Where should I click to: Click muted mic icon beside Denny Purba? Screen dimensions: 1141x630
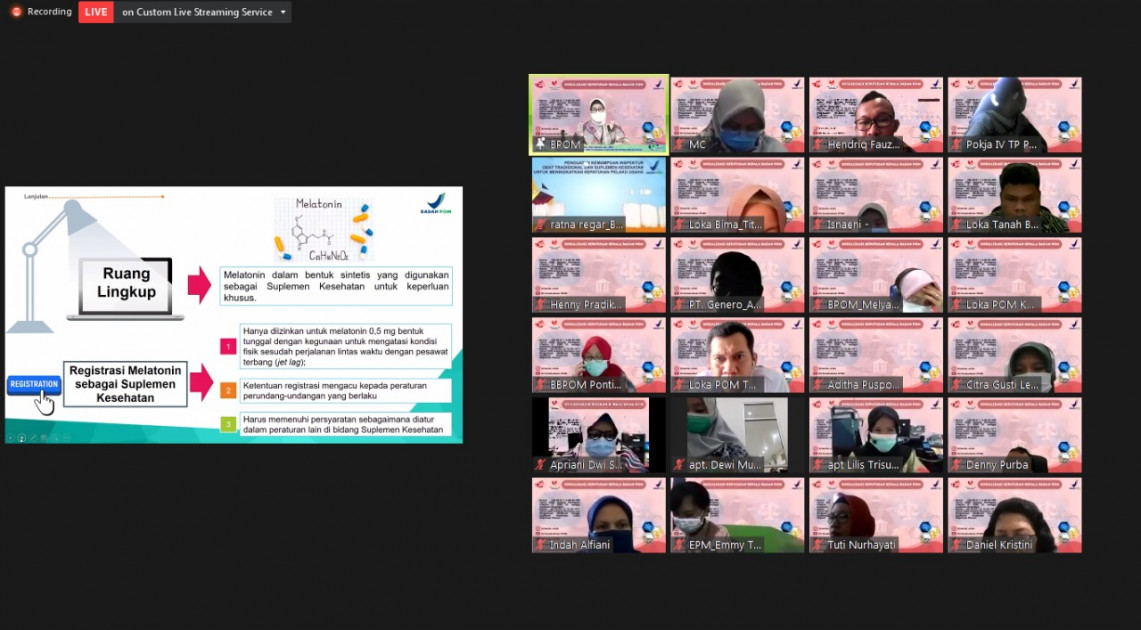click(957, 465)
